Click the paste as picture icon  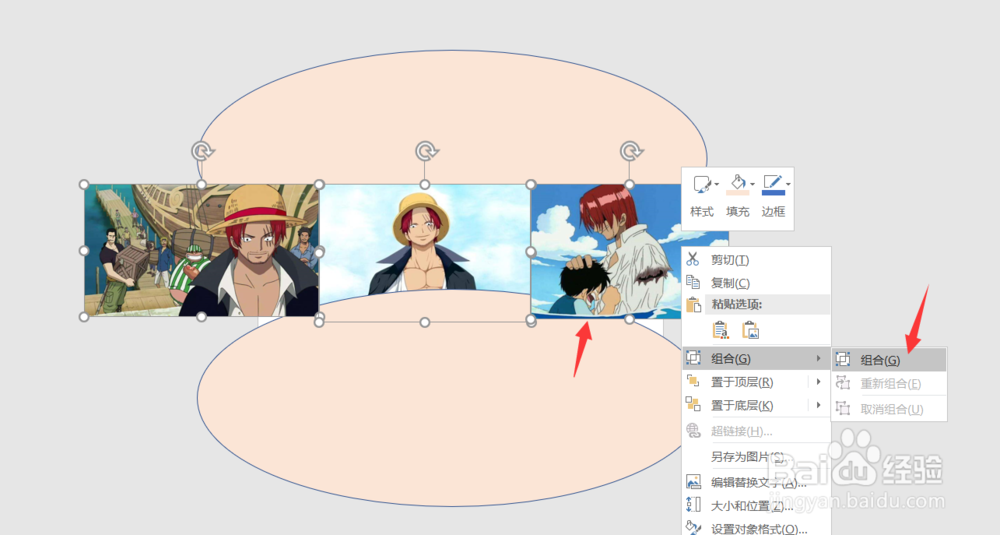[x=751, y=330]
